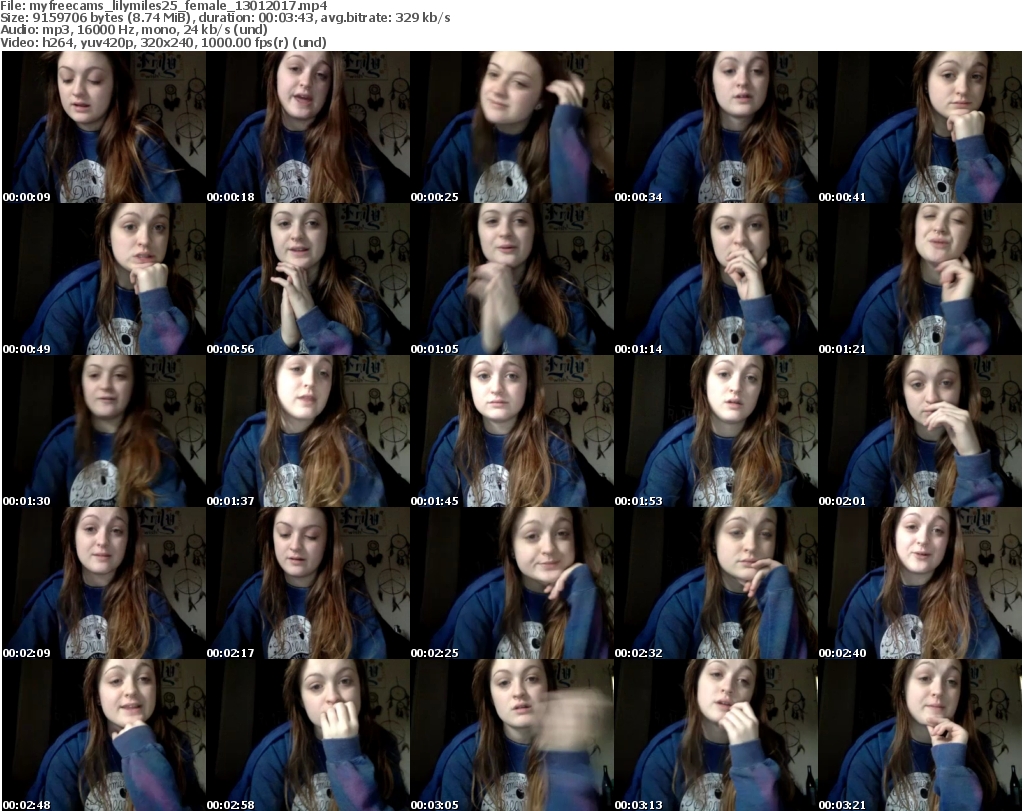Open the frame at timestamp 00:00:25
Image resolution: width=1024 pixels, height=811 pixels.
[511, 127]
